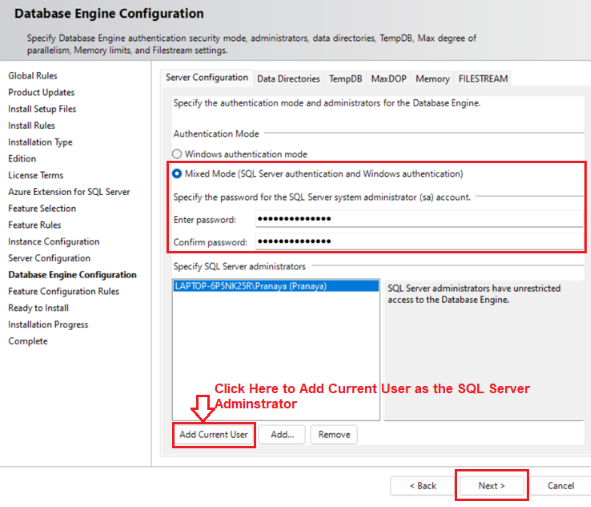Switch to the Data Directories tab
Viewport: 591px width, 507px height.
point(288,79)
